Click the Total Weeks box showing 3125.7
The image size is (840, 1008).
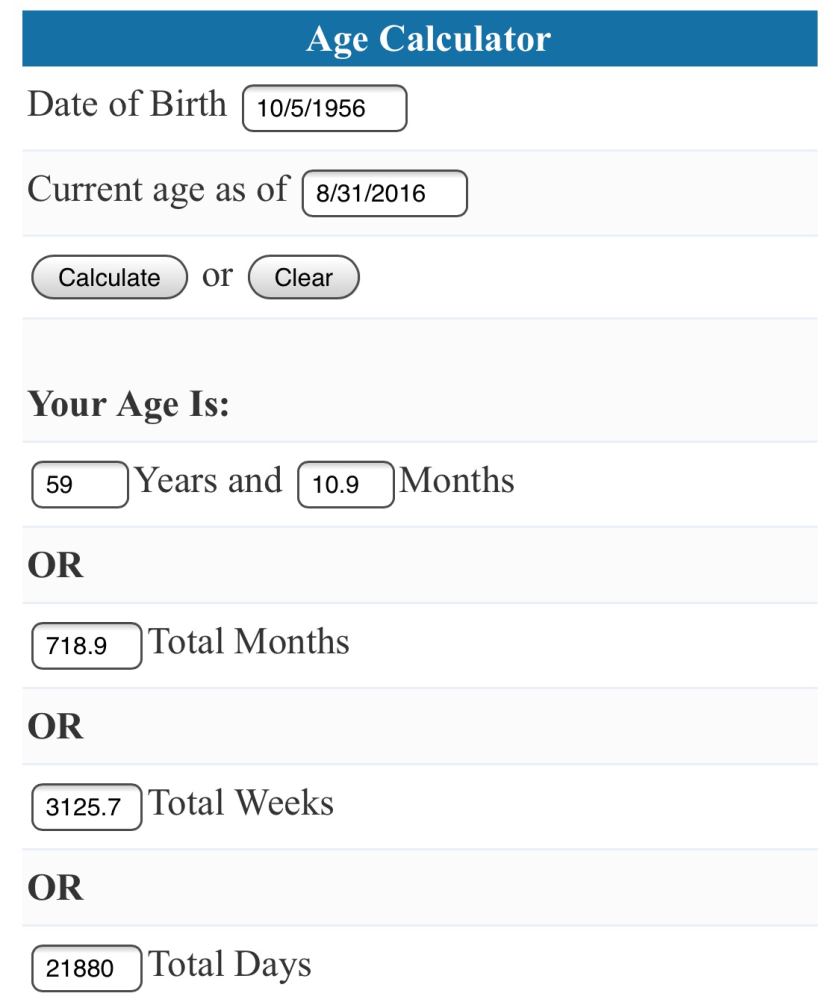coord(86,807)
